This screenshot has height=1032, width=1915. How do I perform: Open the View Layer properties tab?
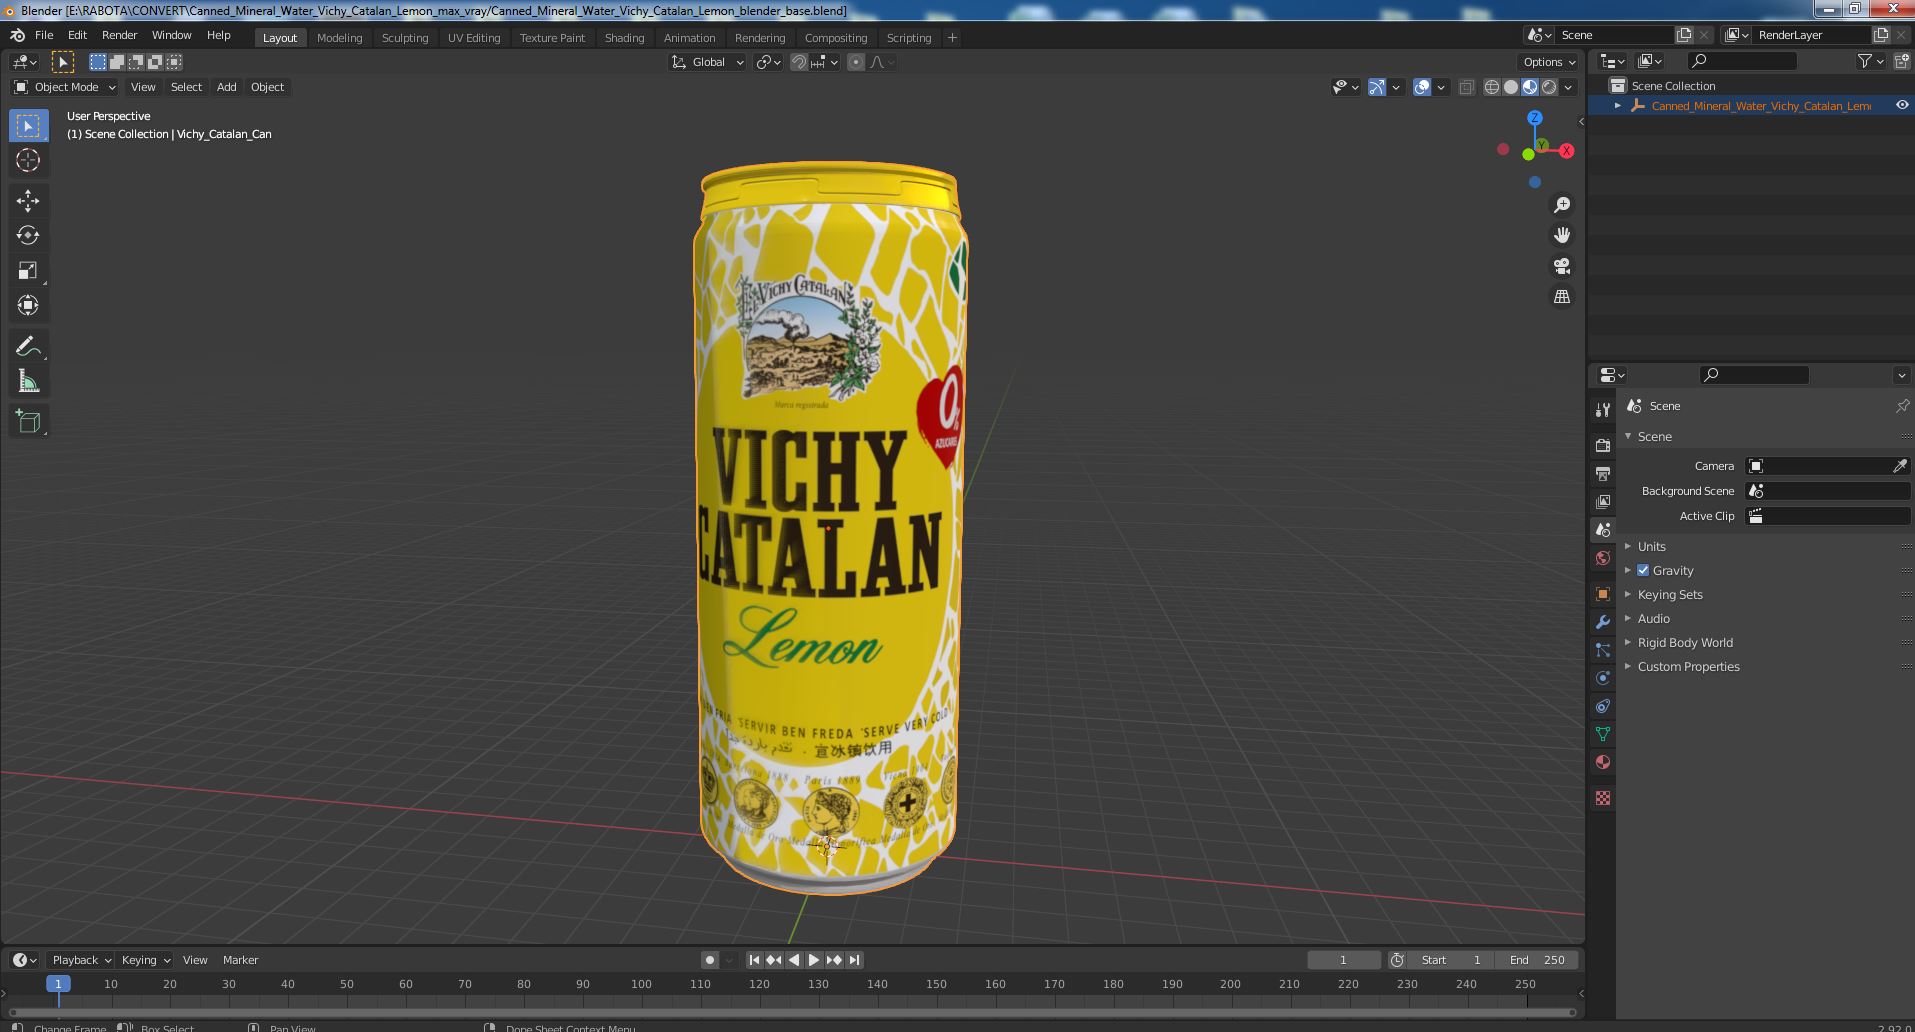tap(1603, 501)
